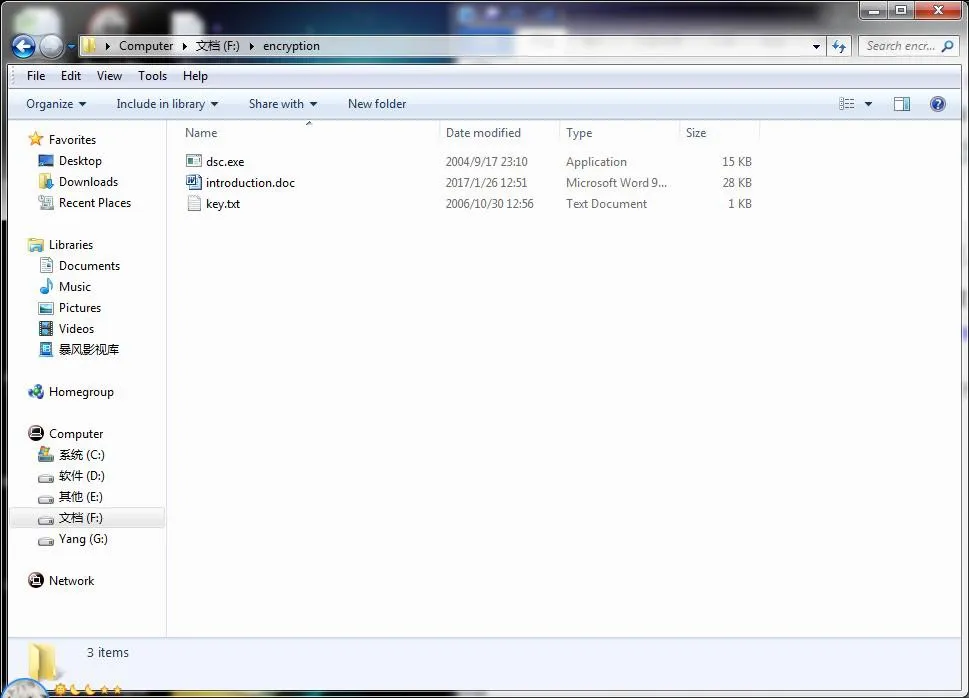Open the introduction.doc Word document
Image resolution: width=969 pixels, height=698 pixels.
[248, 182]
